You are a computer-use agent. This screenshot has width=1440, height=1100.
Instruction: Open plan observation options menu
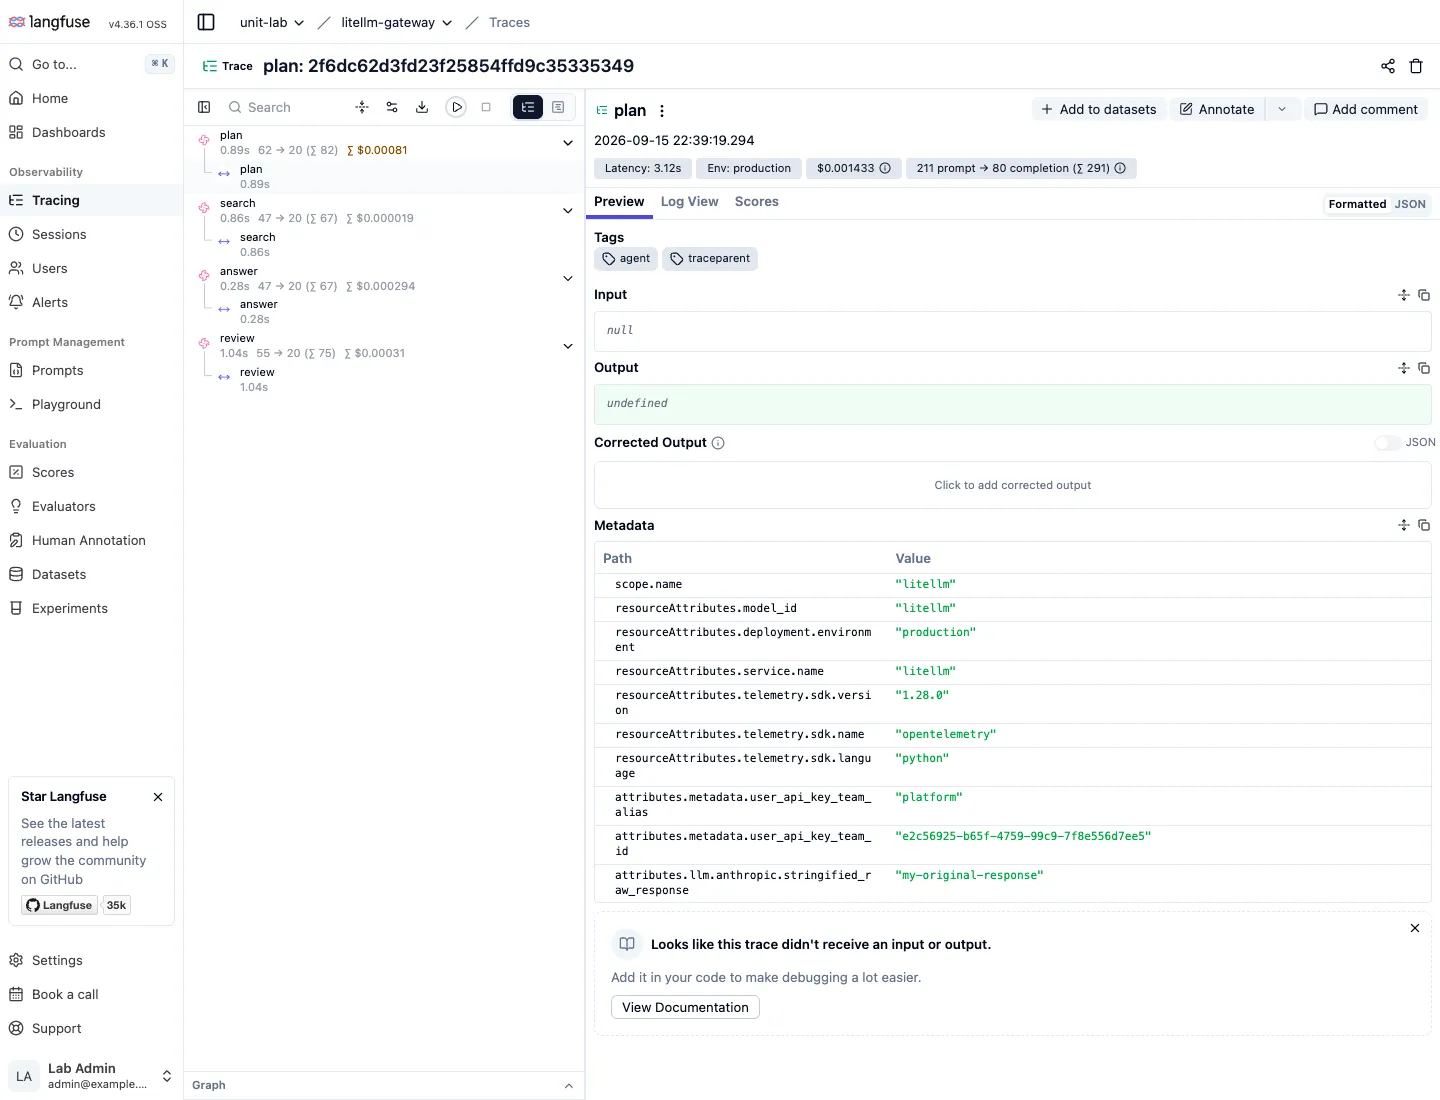[662, 111]
